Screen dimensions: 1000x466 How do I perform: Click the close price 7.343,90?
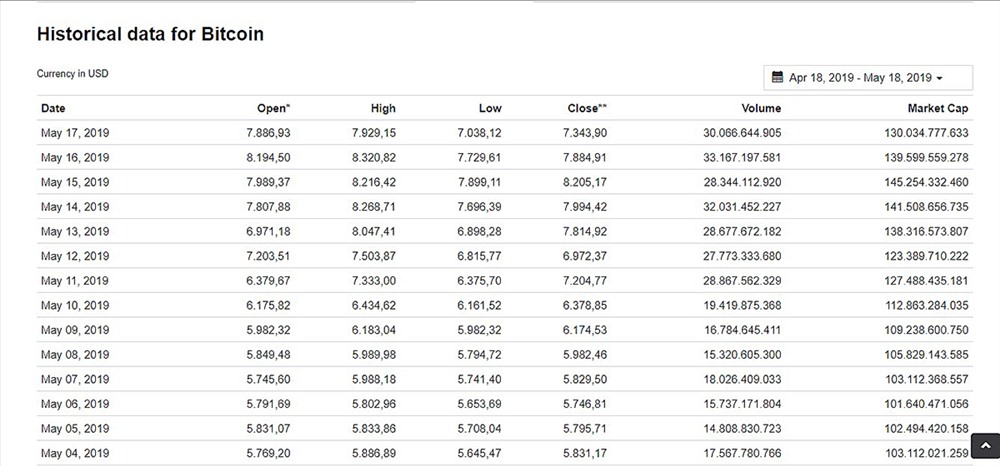click(585, 133)
